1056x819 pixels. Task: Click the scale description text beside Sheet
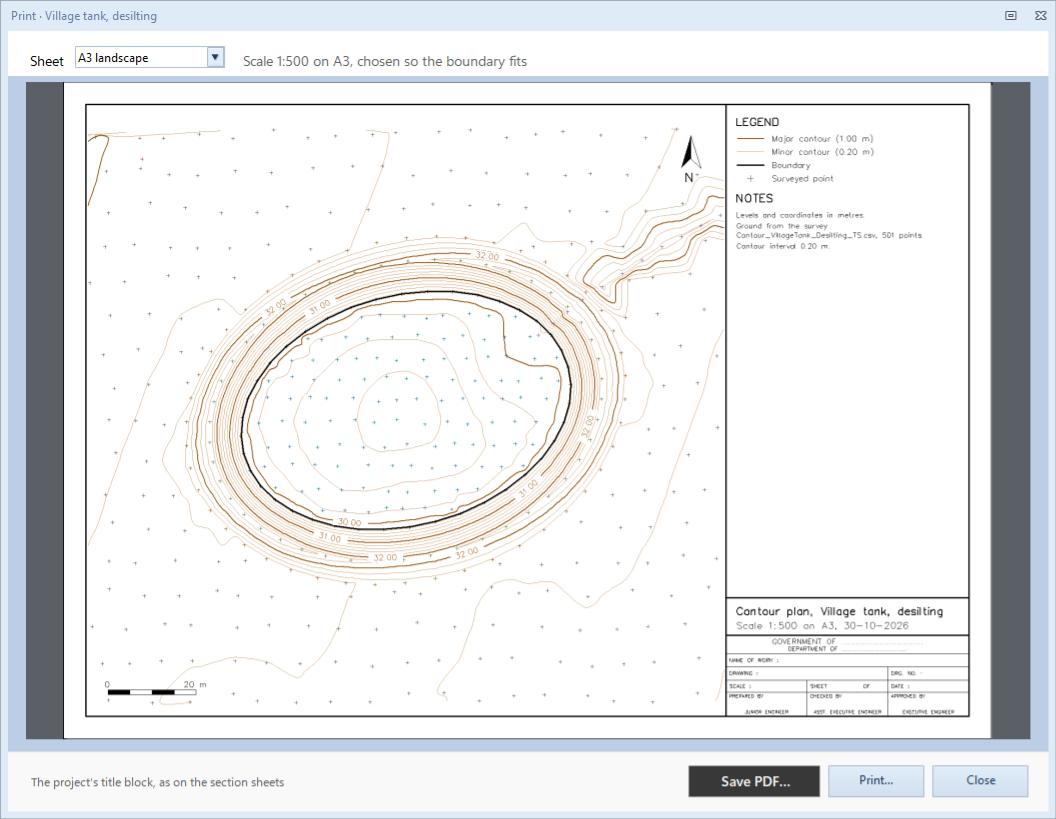tap(385, 61)
